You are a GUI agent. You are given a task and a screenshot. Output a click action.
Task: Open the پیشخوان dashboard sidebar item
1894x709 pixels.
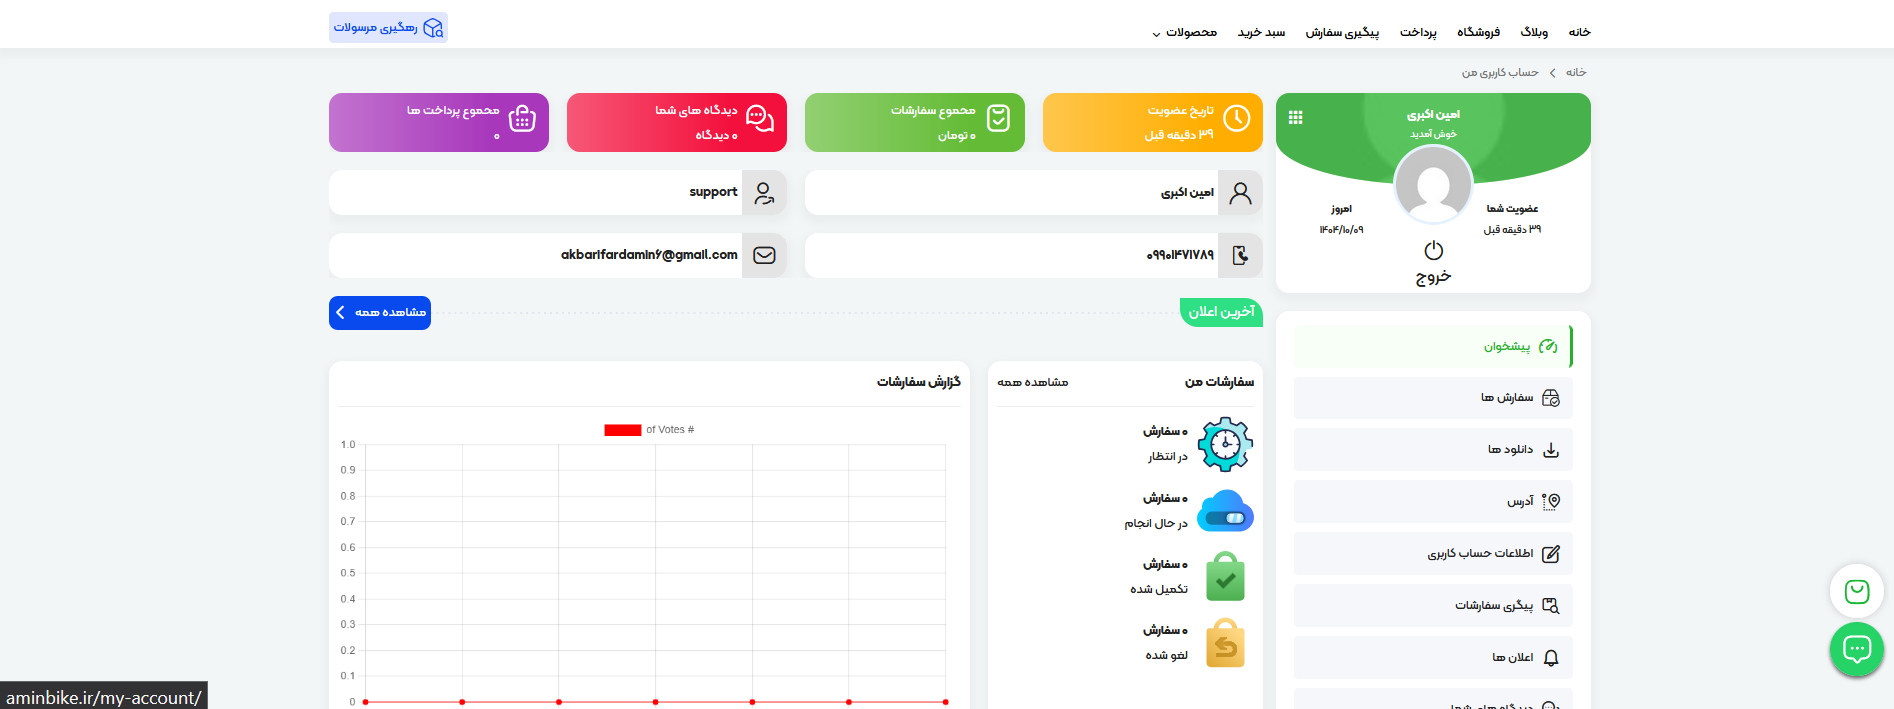(x=1432, y=347)
